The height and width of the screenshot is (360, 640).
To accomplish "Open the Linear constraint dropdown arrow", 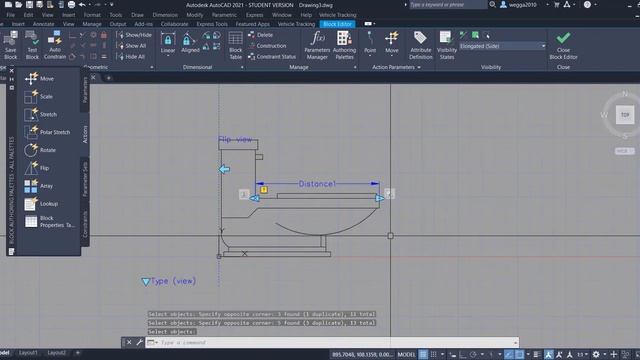I will 168,55.
